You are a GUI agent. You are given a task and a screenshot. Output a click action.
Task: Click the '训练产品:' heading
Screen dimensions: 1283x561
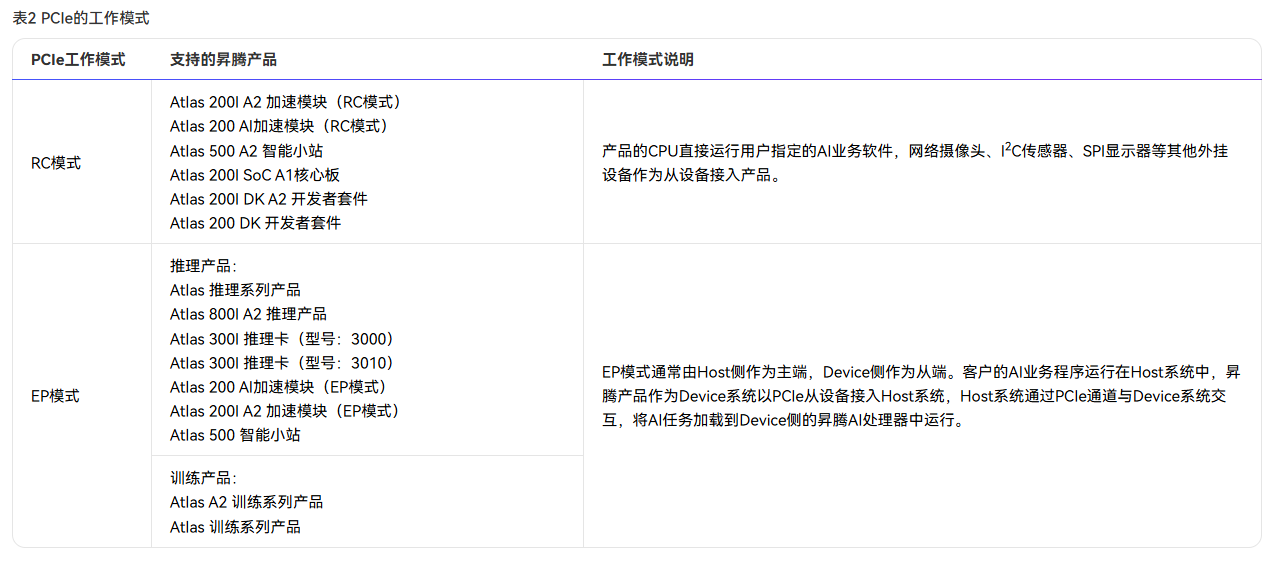click(x=203, y=478)
